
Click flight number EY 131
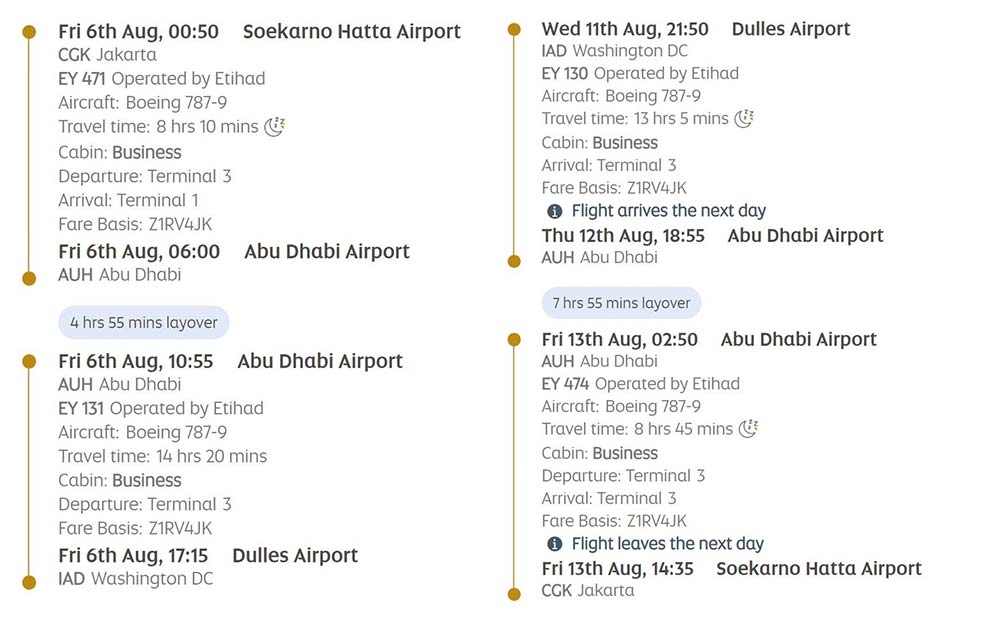81,408
